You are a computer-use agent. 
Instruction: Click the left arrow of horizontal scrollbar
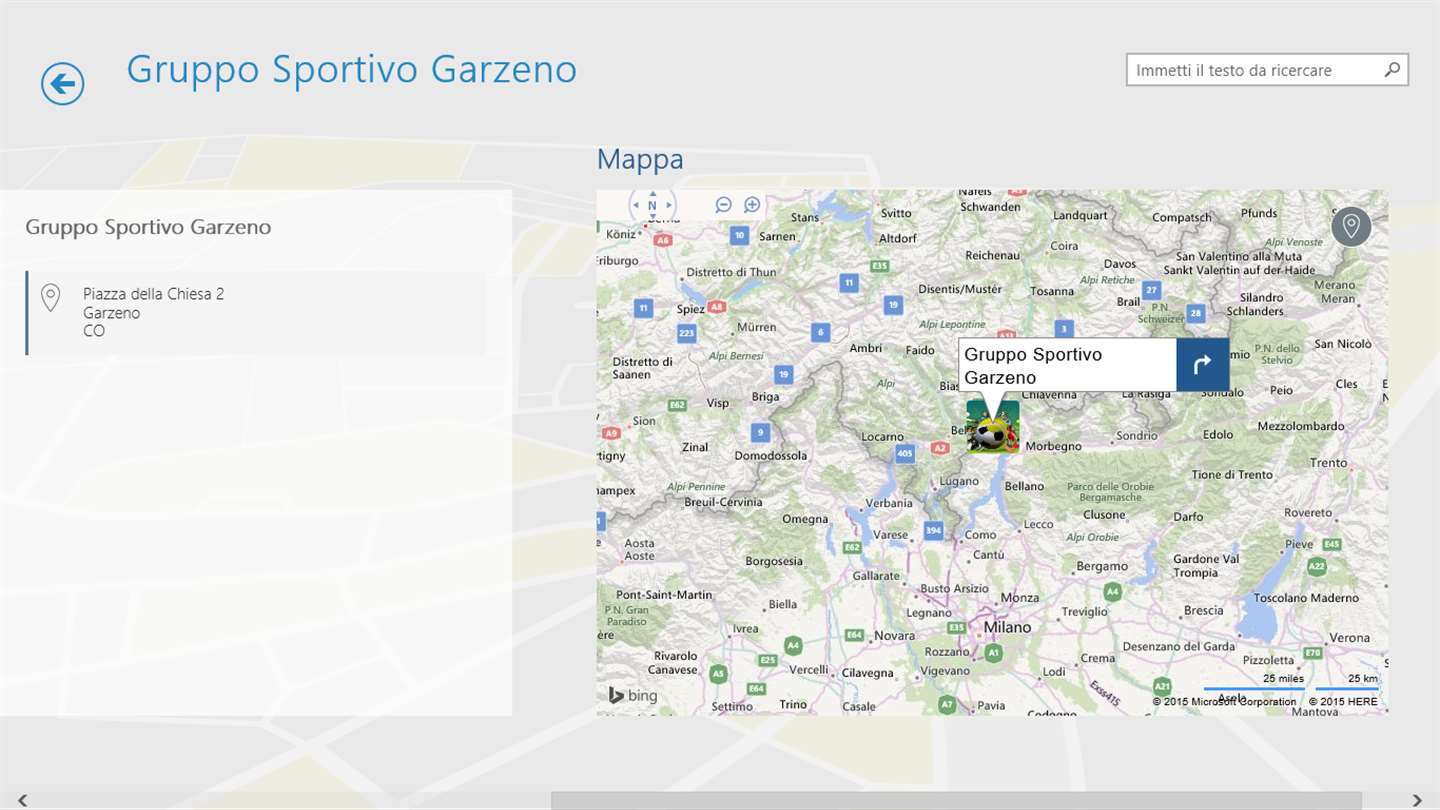pos(22,801)
